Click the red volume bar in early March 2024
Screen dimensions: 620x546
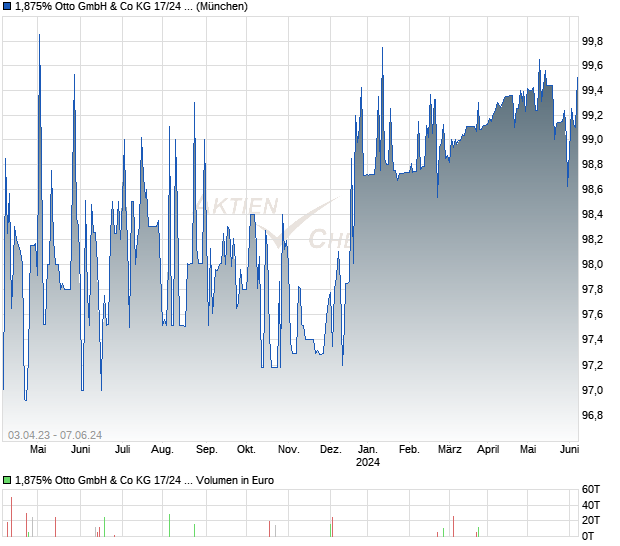(x=454, y=526)
